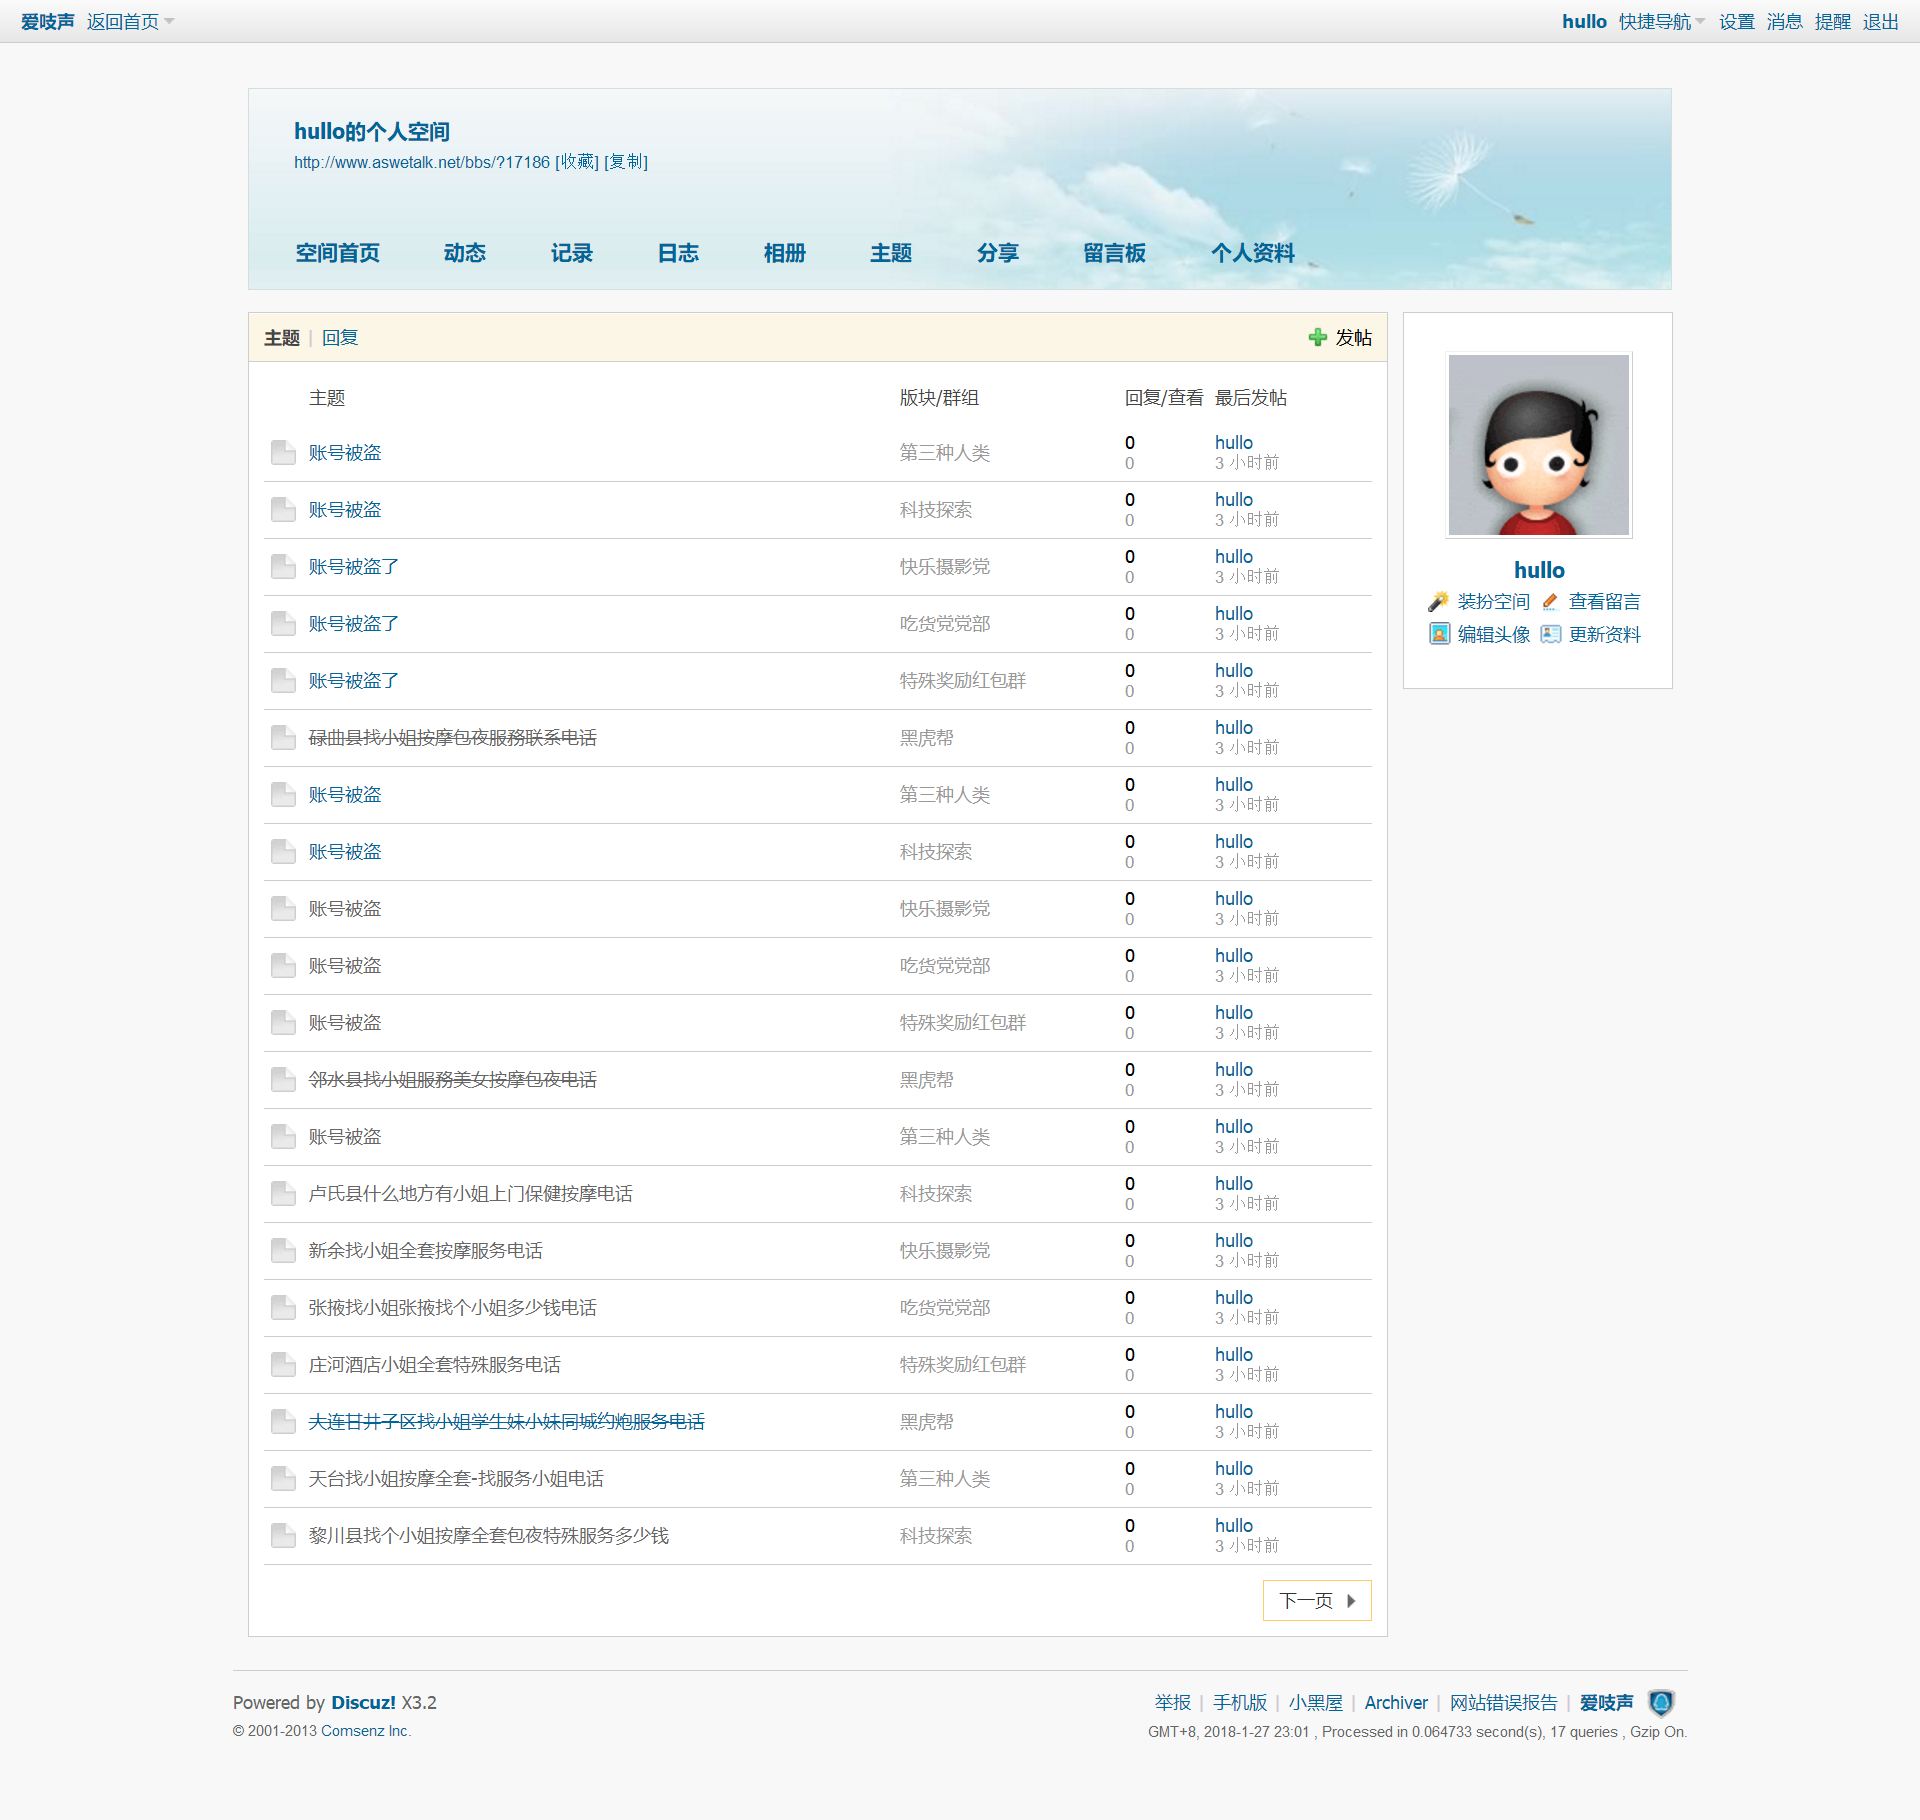Click the 举报 link in the footer

click(x=1173, y=1702)
